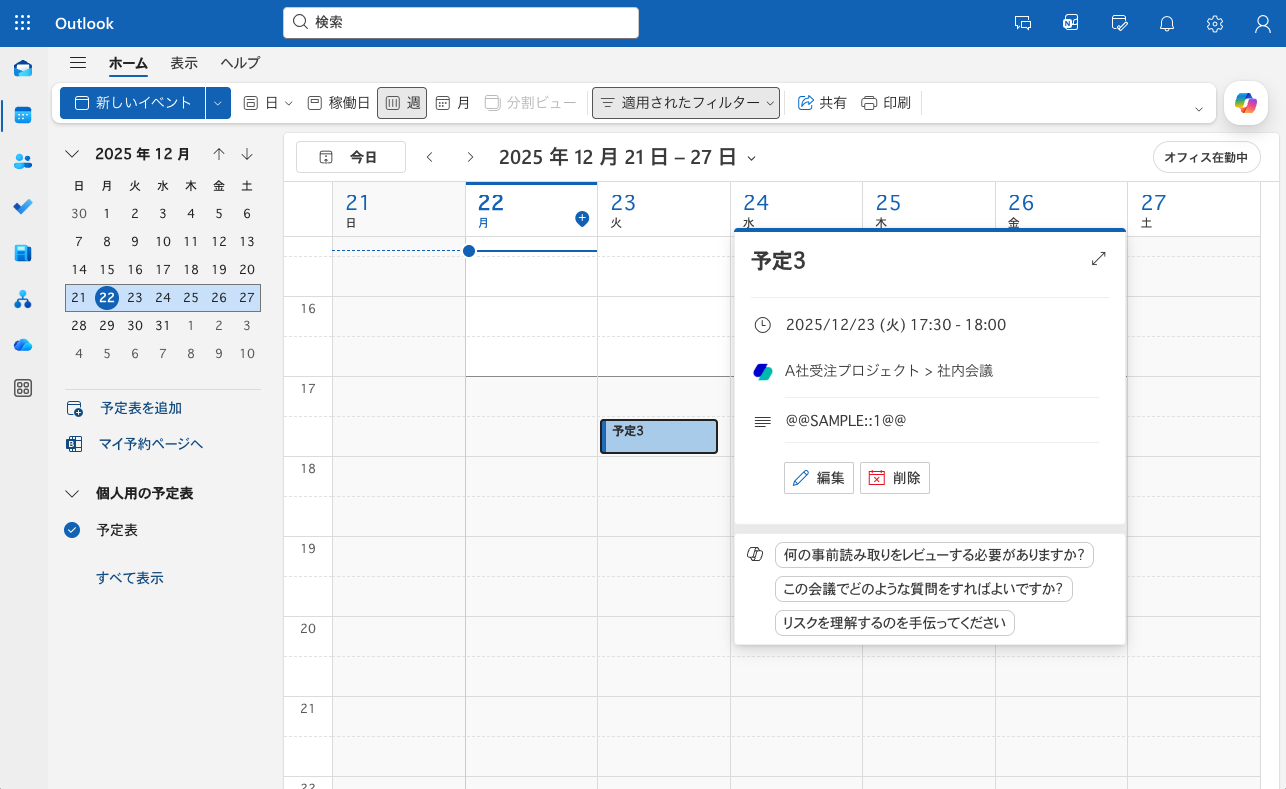The image size is (1286, 789).
Task: Expand 予定3 event to full view arrow
Action: point(1098,258)
